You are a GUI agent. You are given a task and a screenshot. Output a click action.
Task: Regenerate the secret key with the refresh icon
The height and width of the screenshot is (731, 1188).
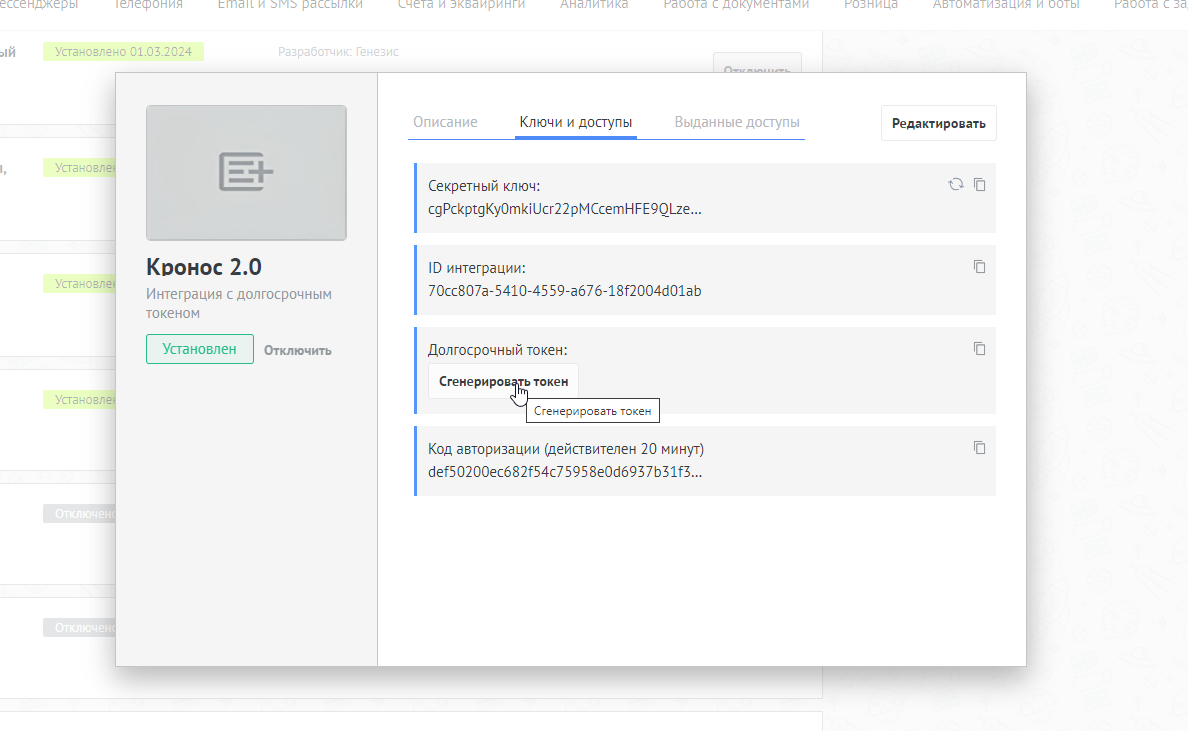click(956, 185)
